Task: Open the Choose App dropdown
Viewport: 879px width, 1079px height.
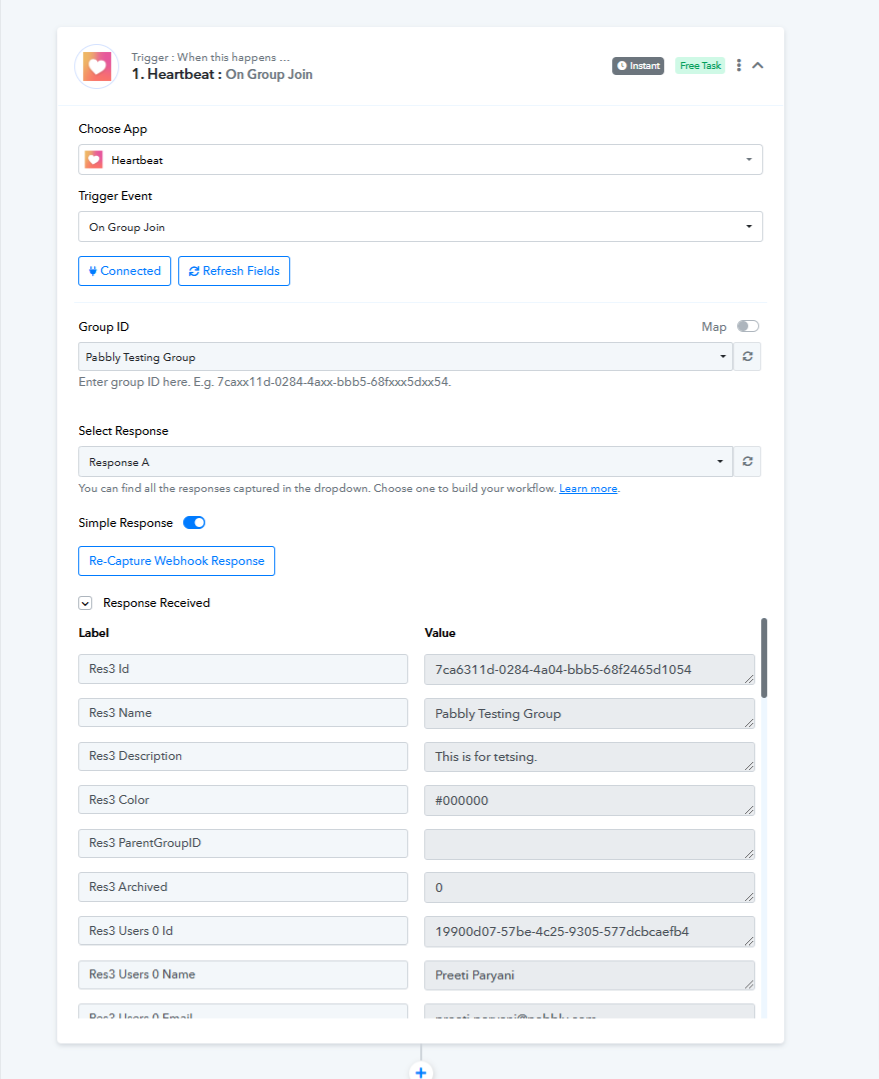Action: coord(421,160)
